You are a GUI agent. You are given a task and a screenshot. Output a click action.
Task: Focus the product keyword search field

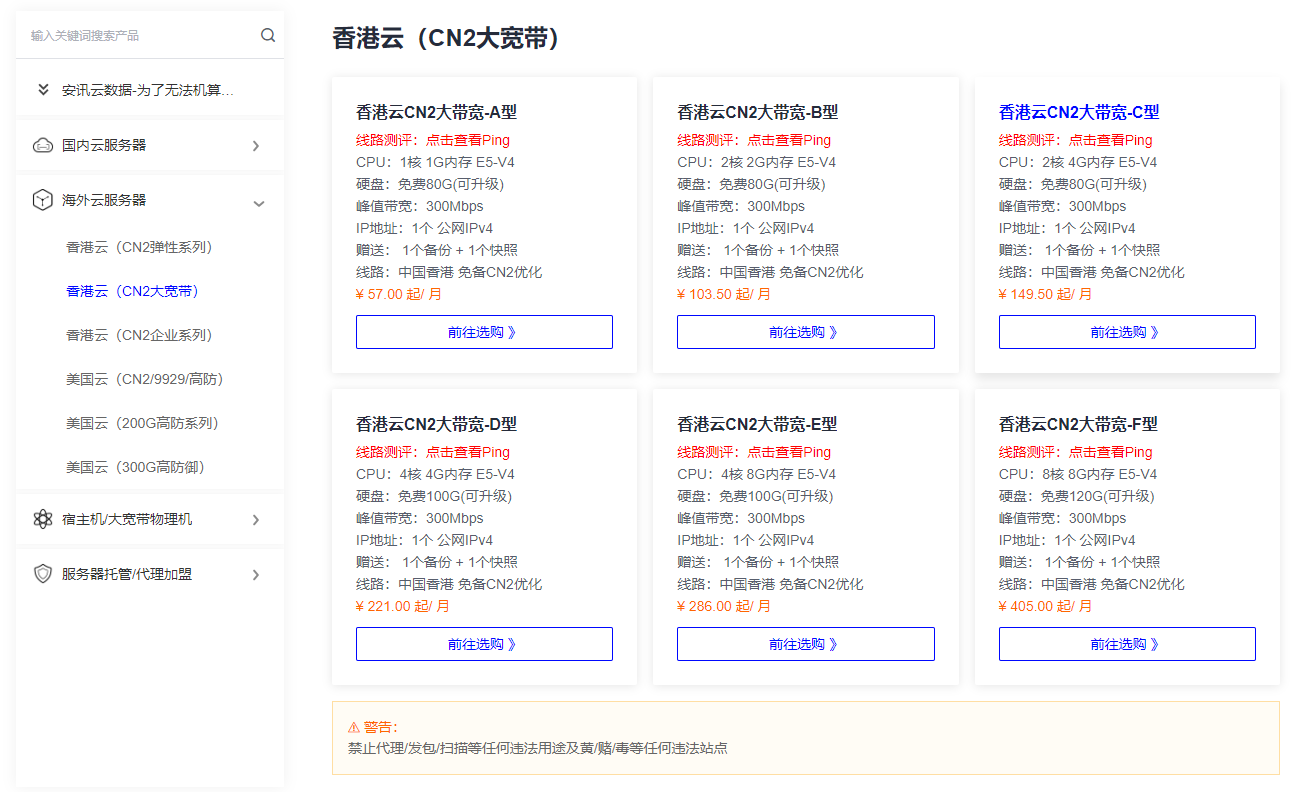coord(140,35)
